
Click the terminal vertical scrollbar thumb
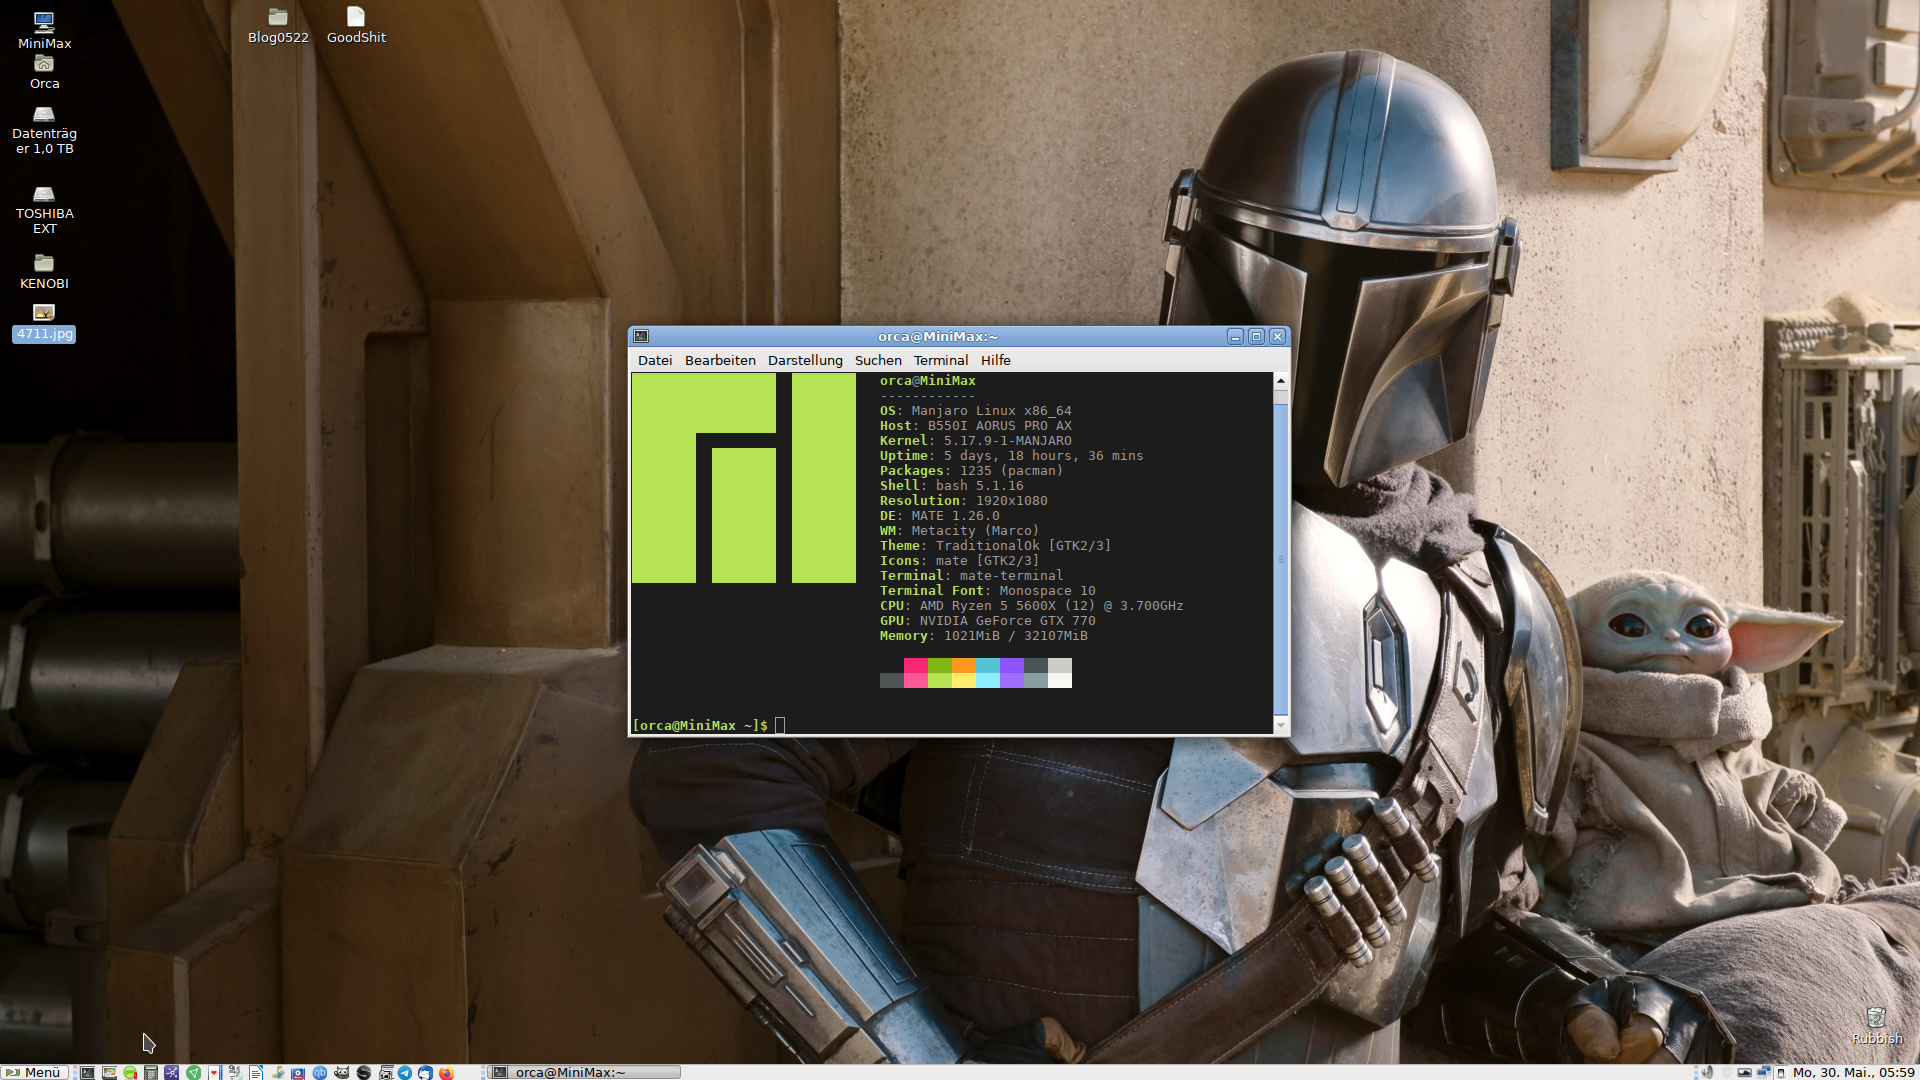point(1280,560)
